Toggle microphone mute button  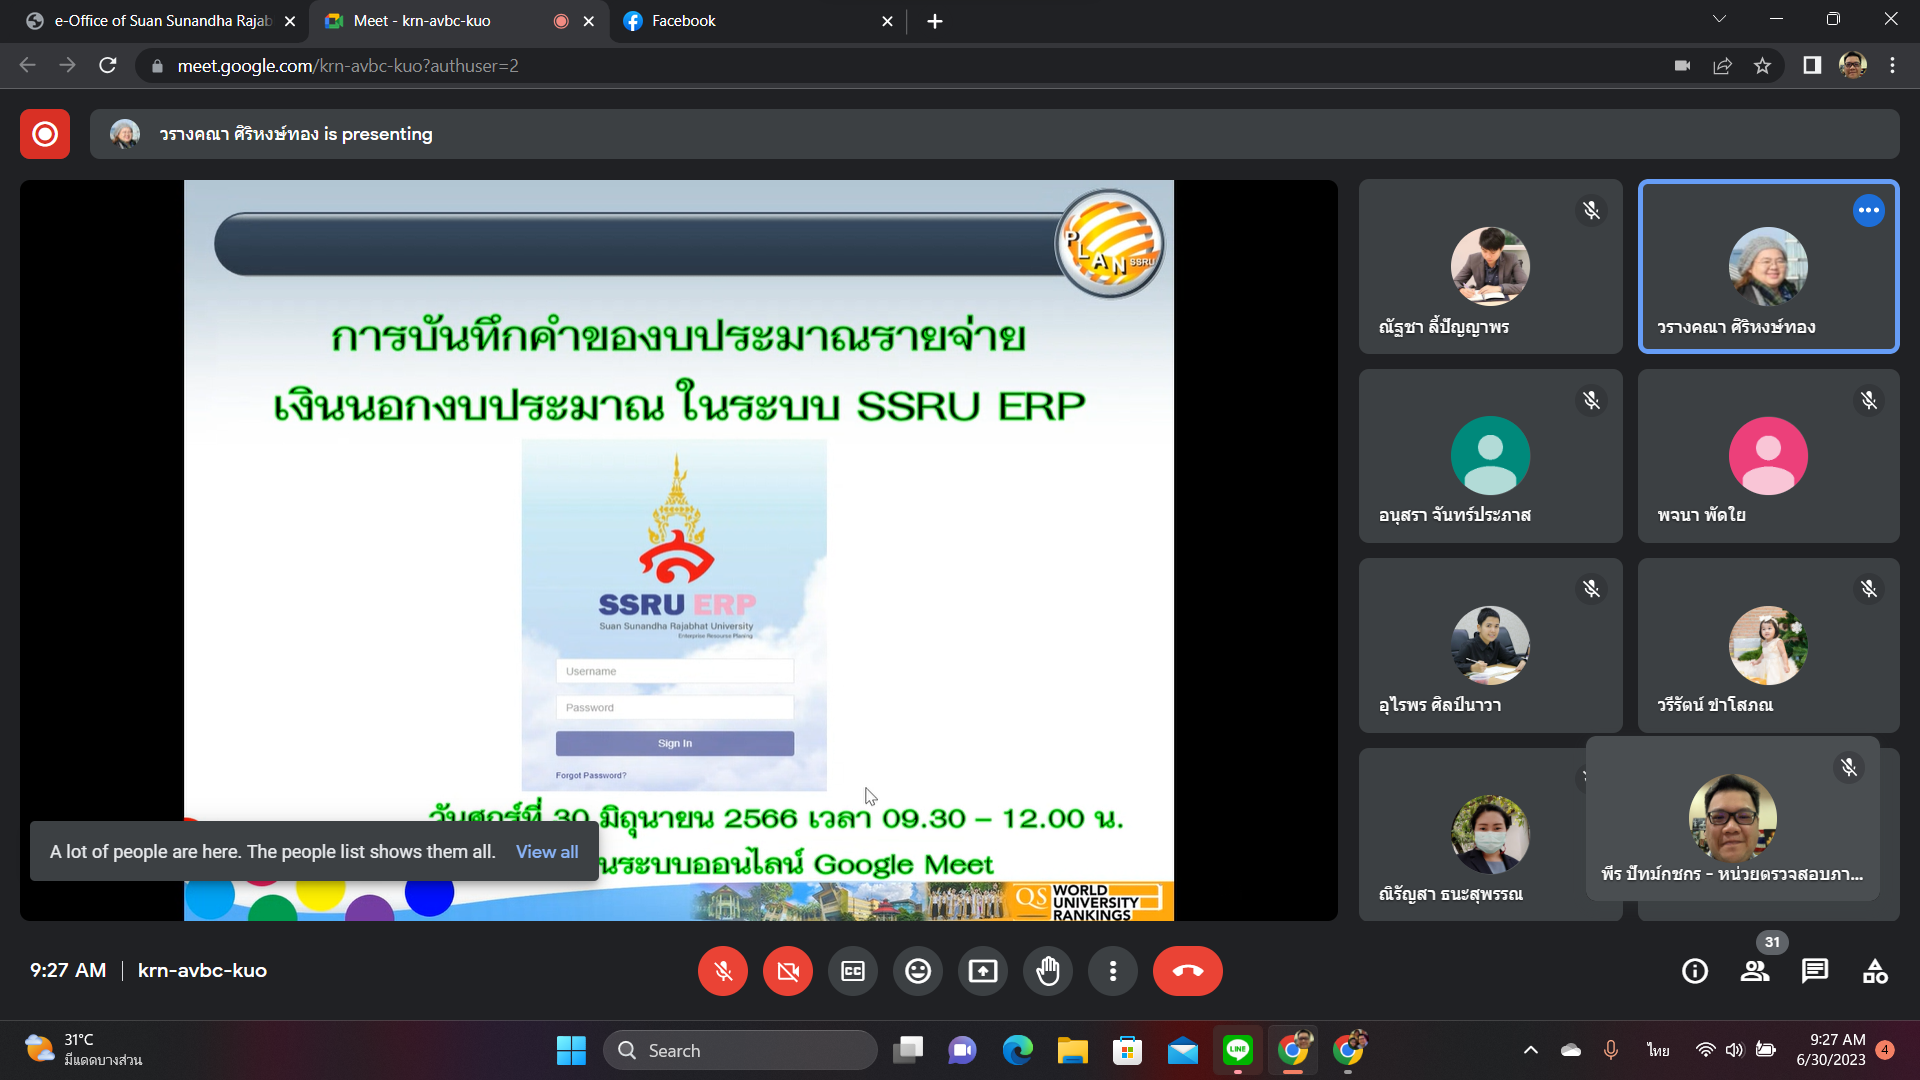pos(723,971)
